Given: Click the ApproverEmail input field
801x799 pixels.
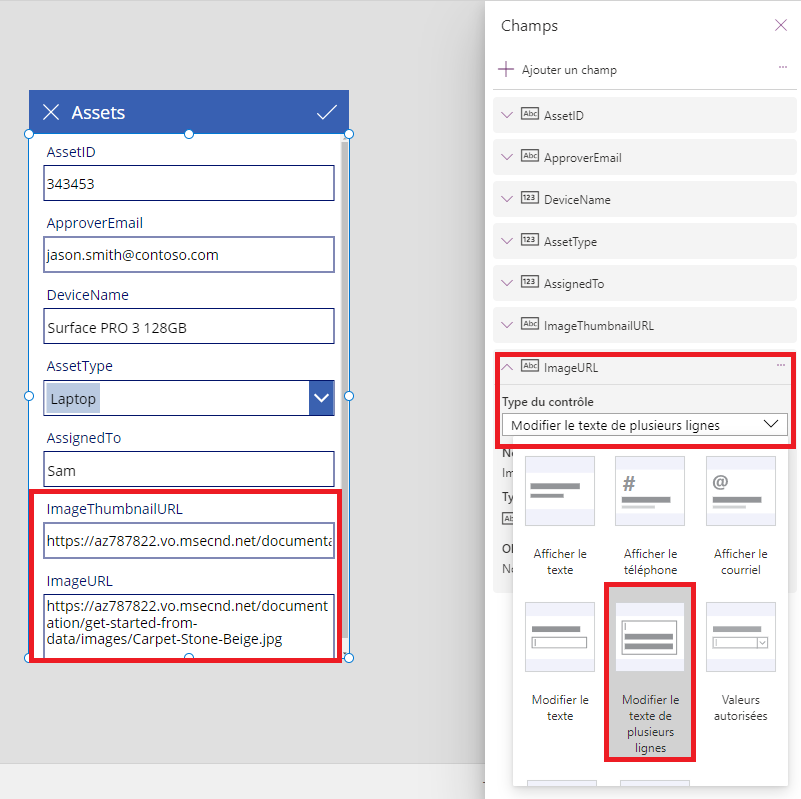Looking at the screenshot, I should point(189,254).
